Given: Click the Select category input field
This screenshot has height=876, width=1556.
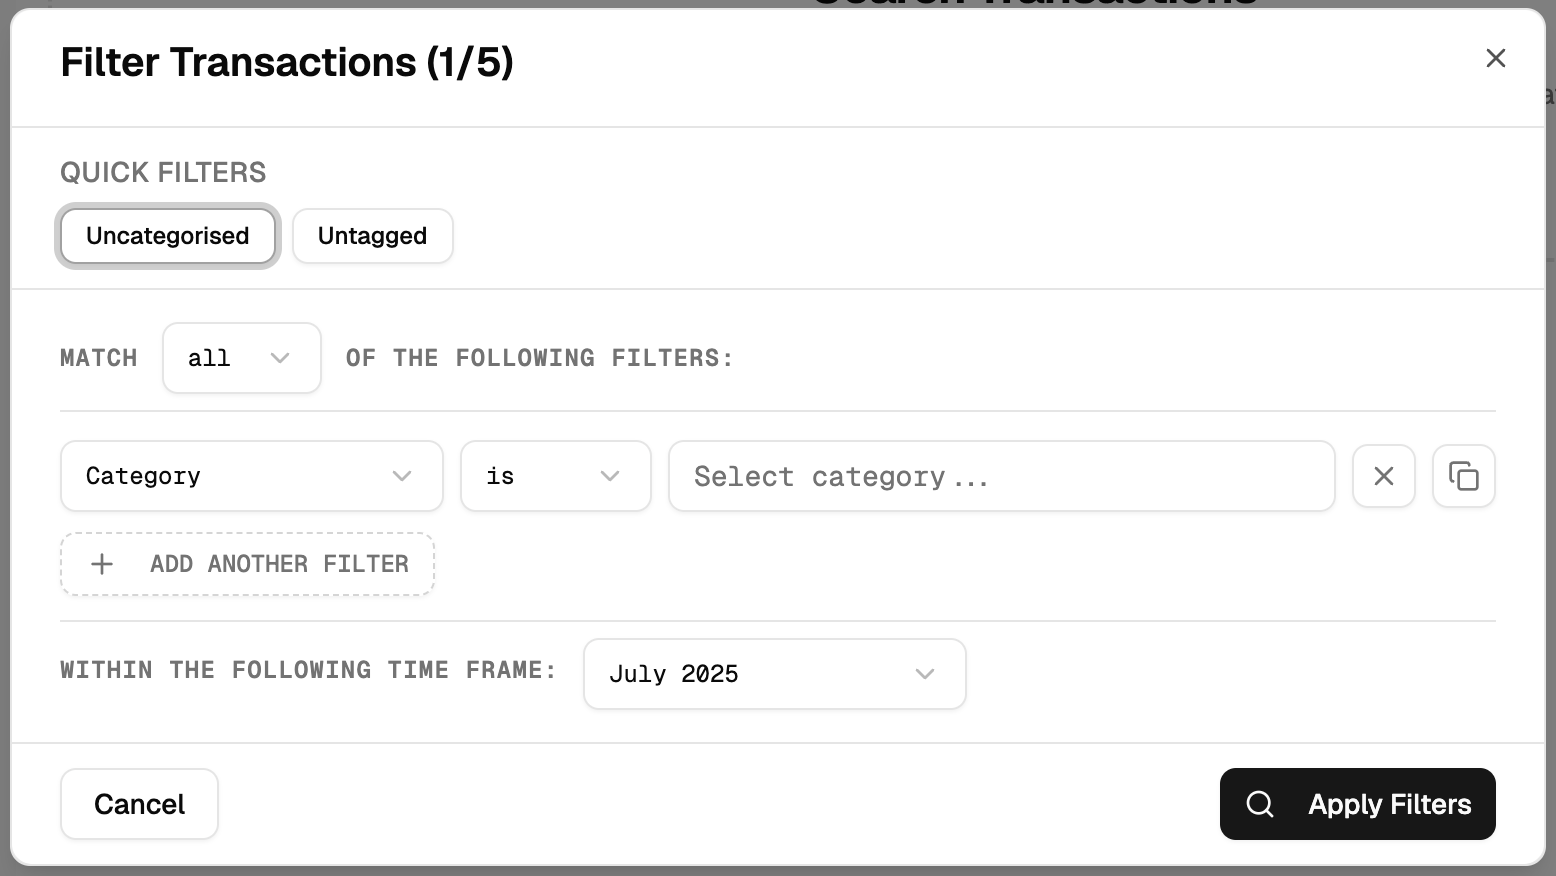Looking at the screenshot, I should tap(1000, 476).
